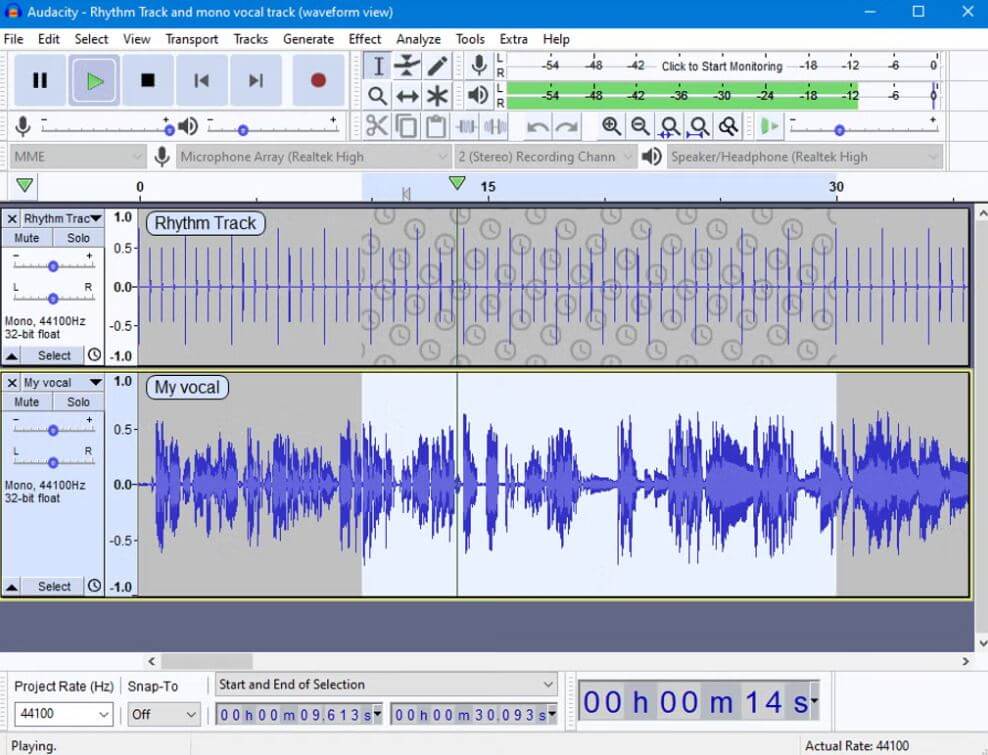Zoom out with the minus magnifier
988x755 pixels.
[640, 126]
